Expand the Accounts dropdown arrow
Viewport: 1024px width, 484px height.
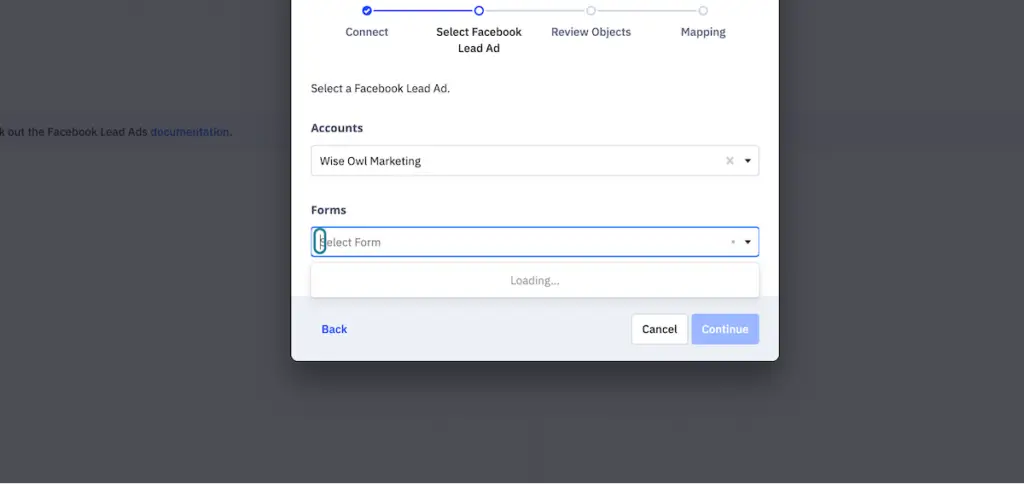tap(748, 161)
